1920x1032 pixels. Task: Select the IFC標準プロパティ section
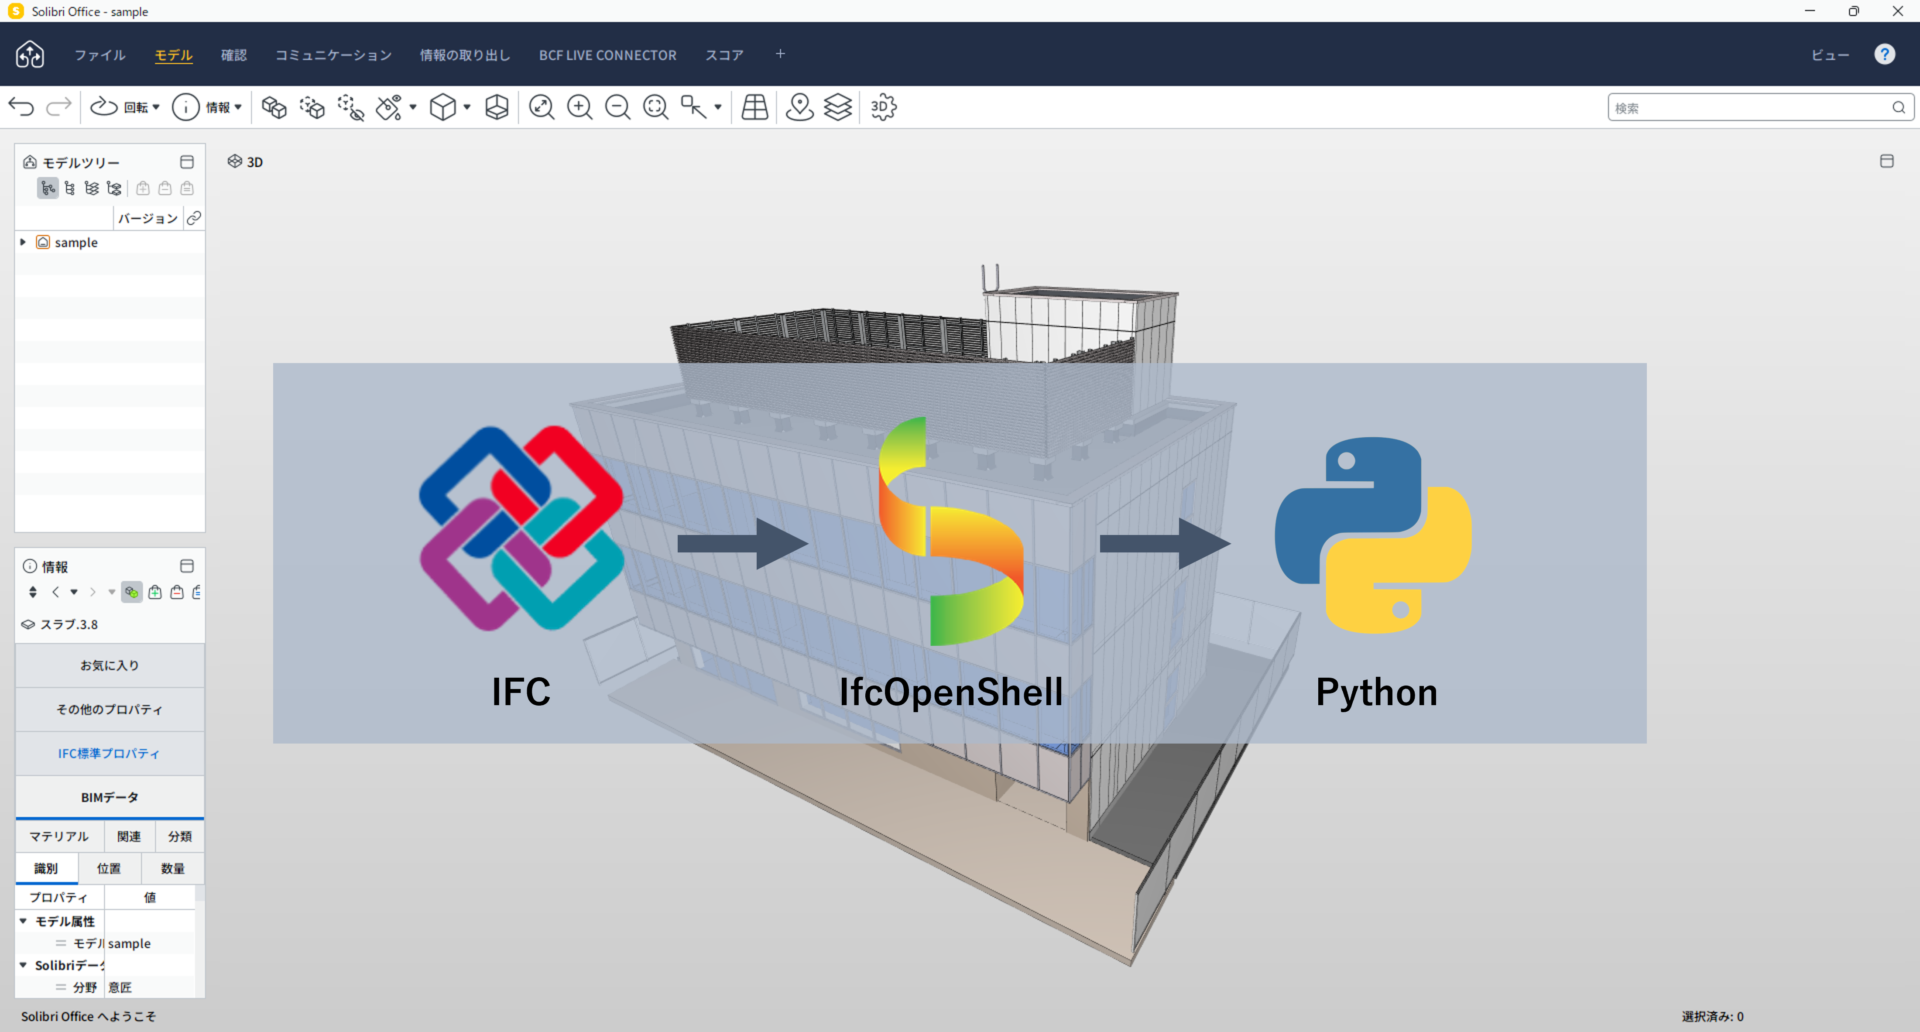pos(109,753)
